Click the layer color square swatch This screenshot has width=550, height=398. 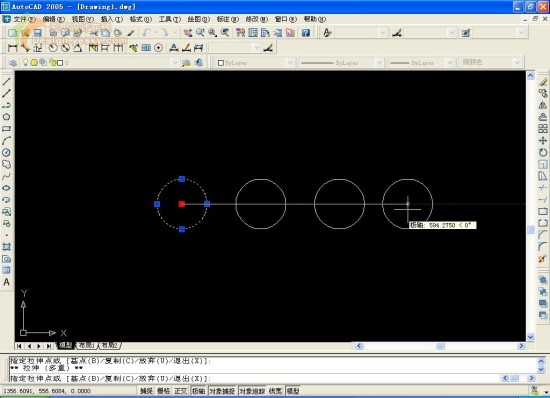(60, 63)
